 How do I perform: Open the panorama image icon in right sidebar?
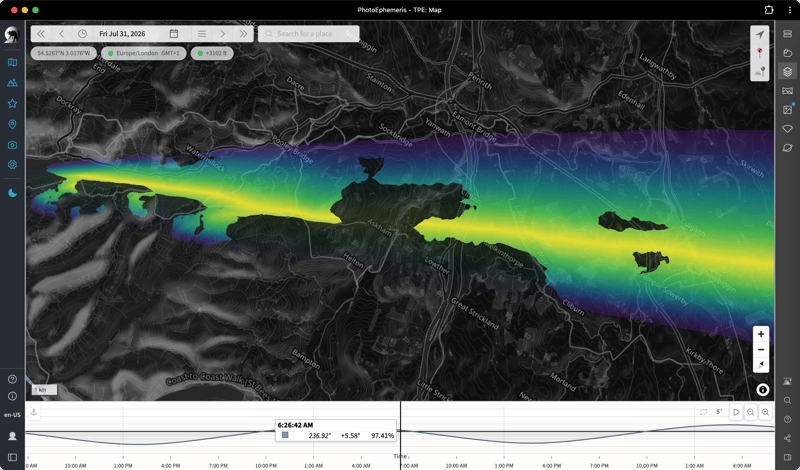tap(787, 91)
